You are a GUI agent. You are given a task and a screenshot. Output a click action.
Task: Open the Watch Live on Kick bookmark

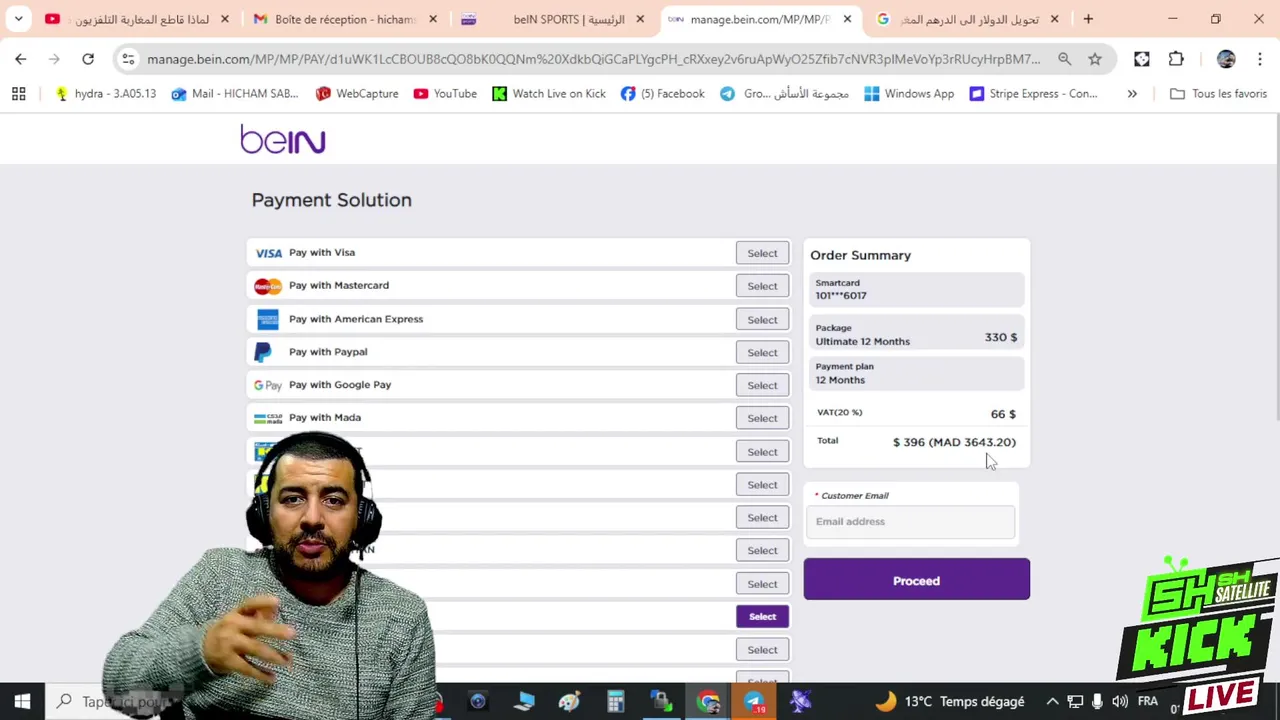549,93
